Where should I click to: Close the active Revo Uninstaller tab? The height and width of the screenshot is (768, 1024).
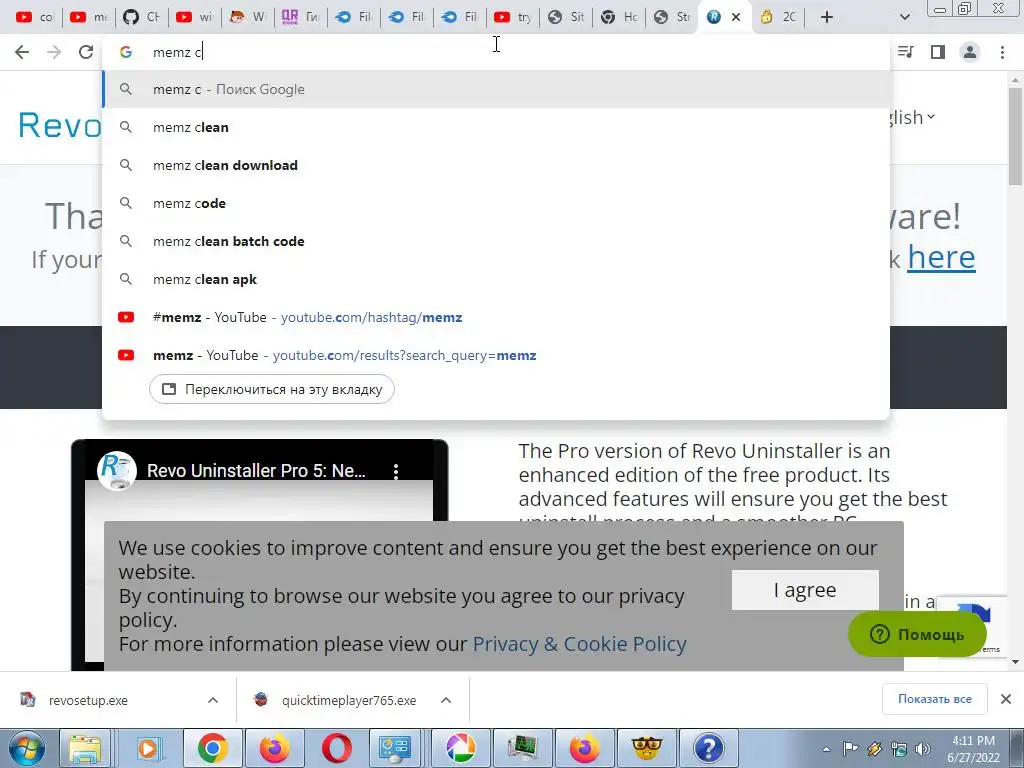[736, 17]
